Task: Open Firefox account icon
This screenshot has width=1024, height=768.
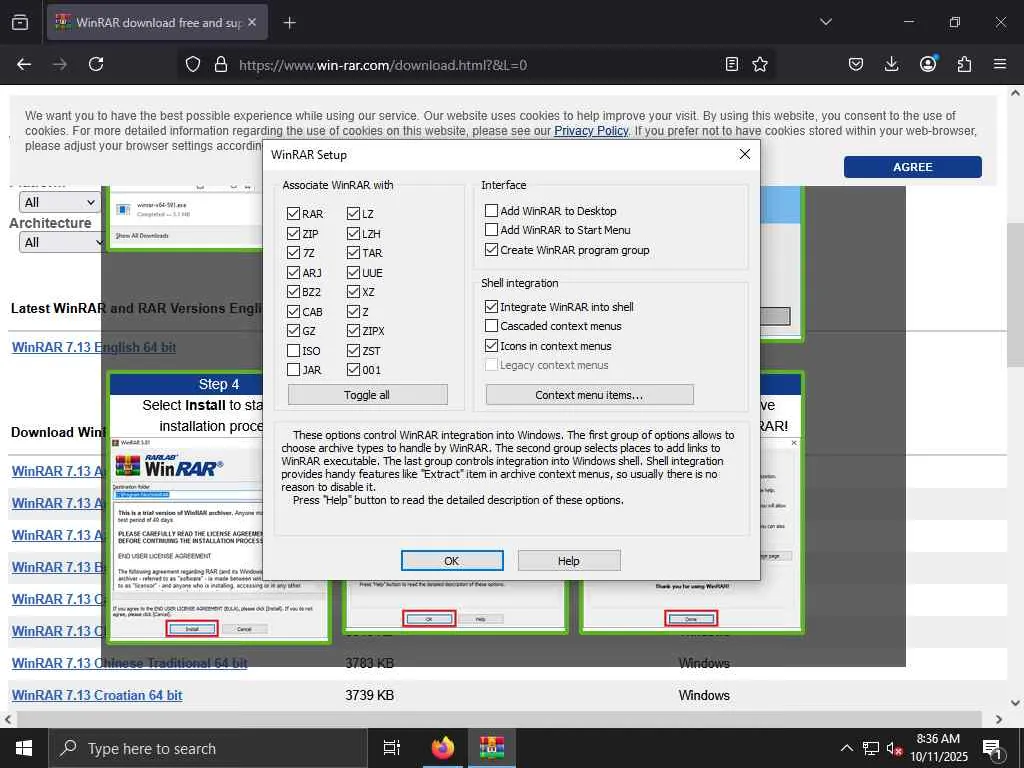Action: (928, 63)
